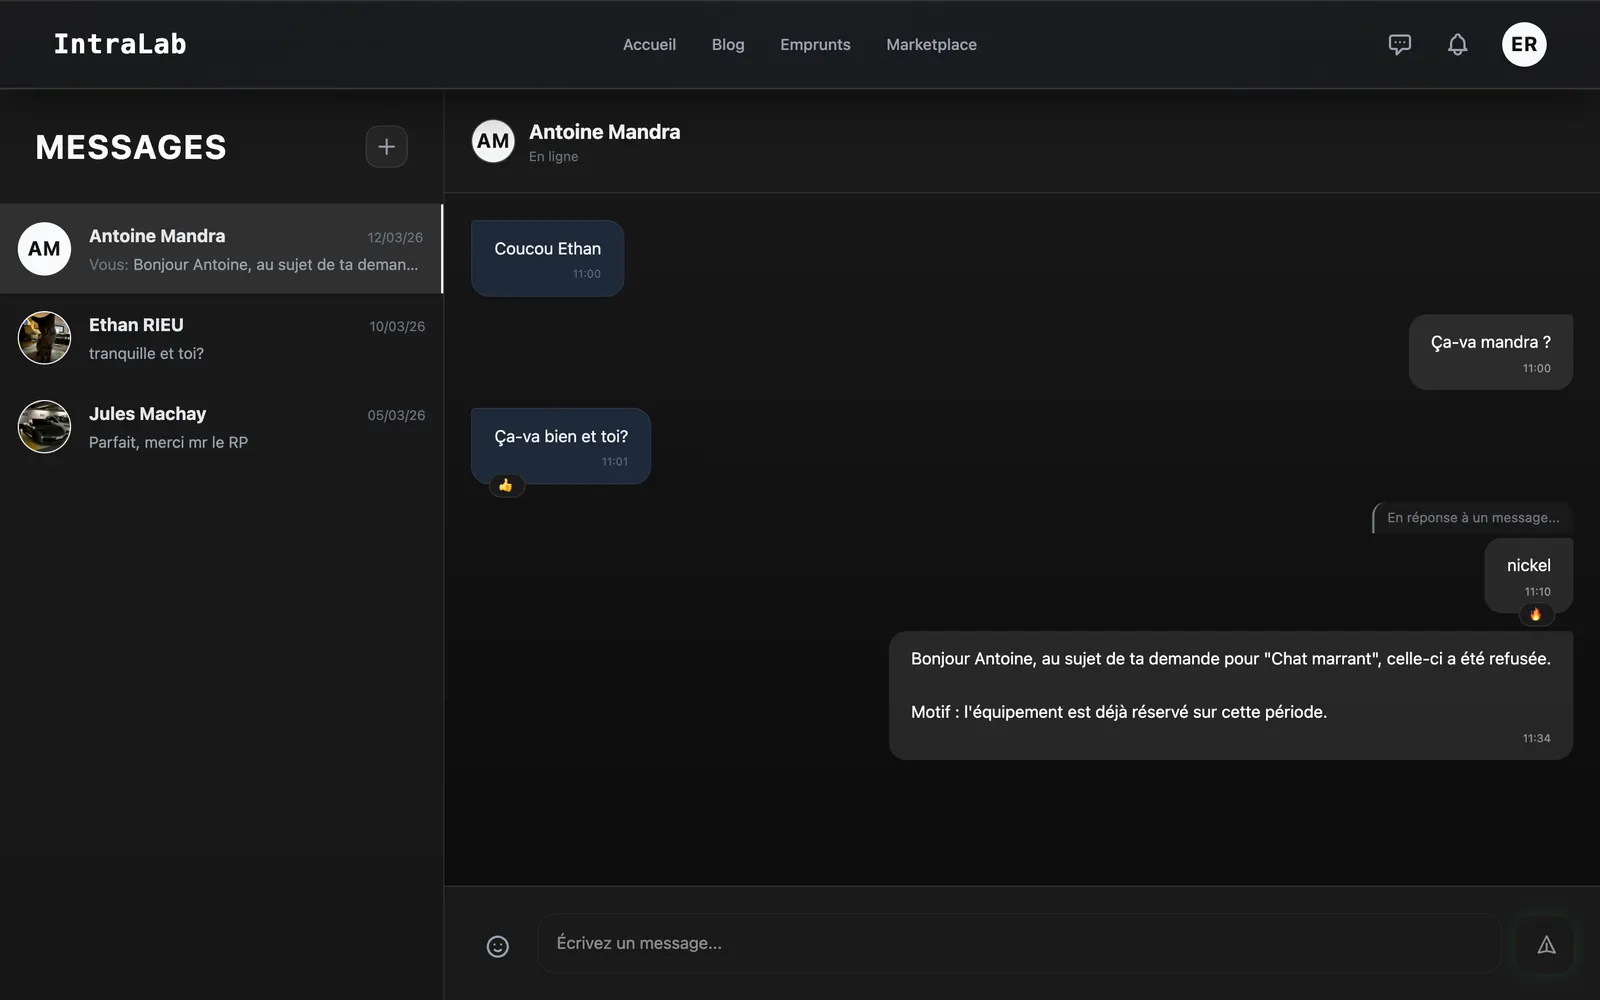Screen dimensions: 1600x1000
Task: Open the ER profile avatar menu
Action: [x=1524, y=44]
